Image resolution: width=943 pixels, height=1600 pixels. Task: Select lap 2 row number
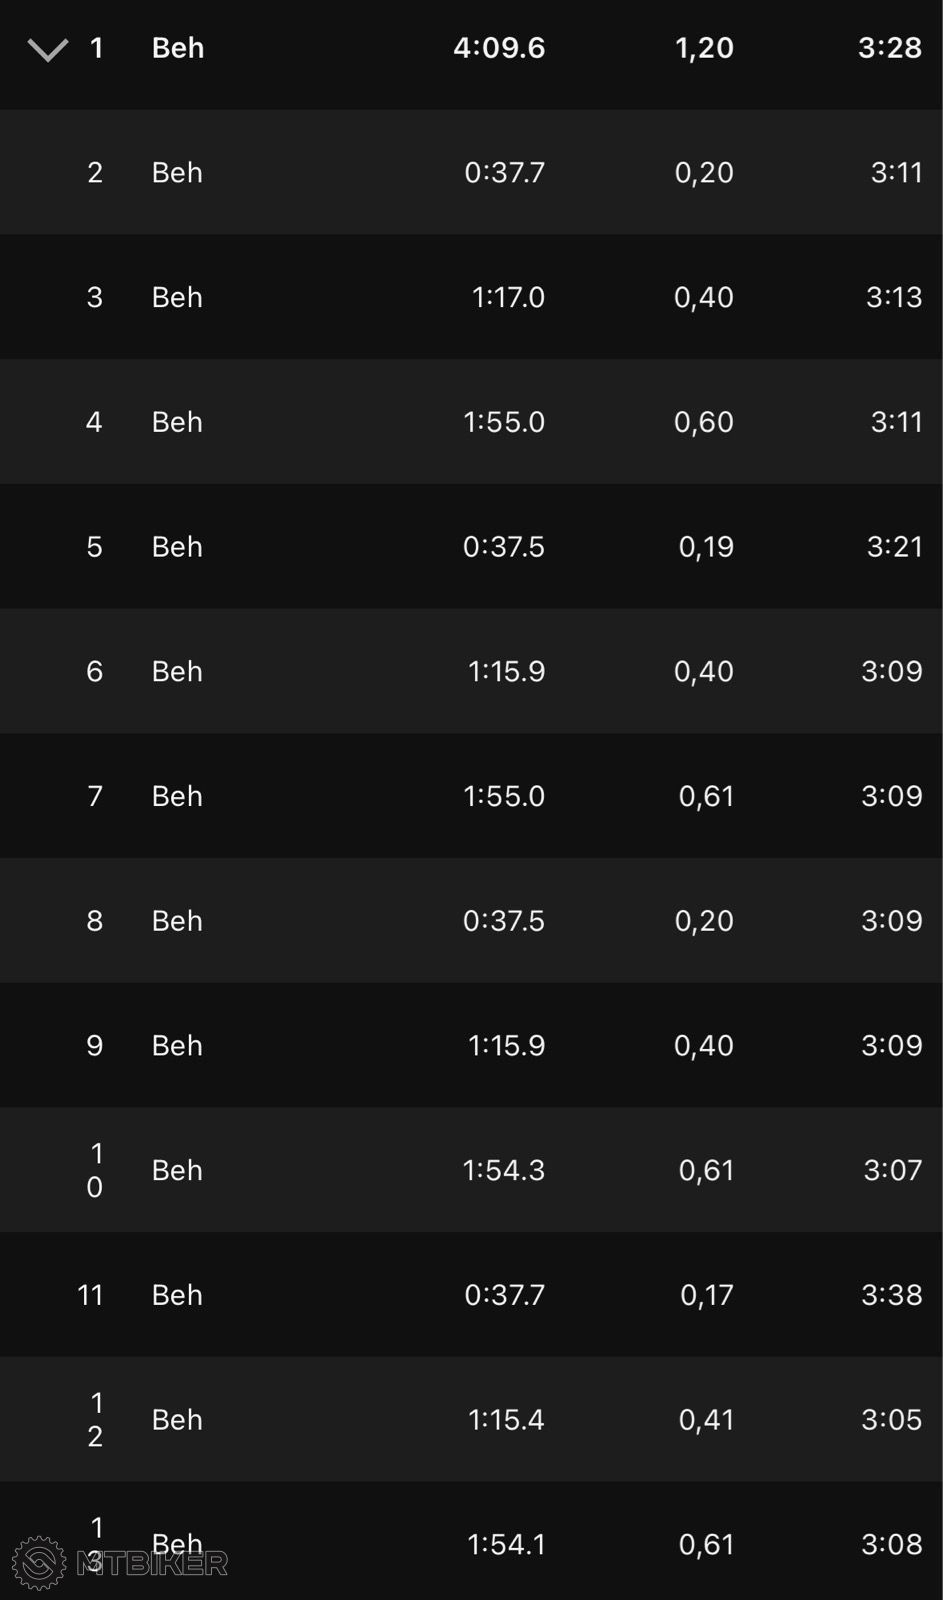tap(95, 172)
